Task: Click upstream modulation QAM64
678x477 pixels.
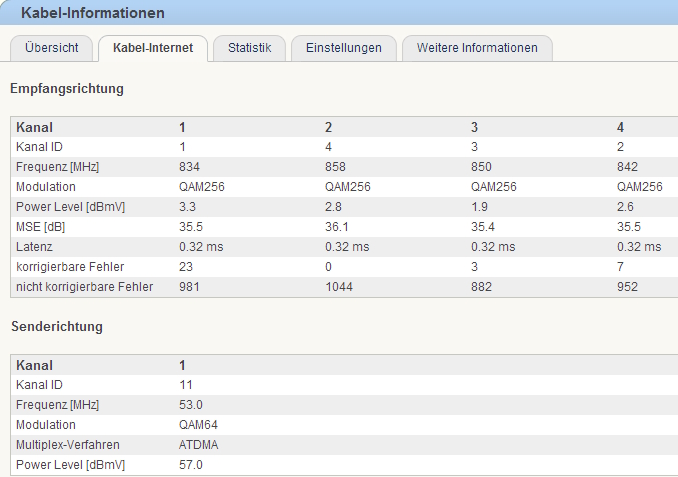Action: click(198, 425)
